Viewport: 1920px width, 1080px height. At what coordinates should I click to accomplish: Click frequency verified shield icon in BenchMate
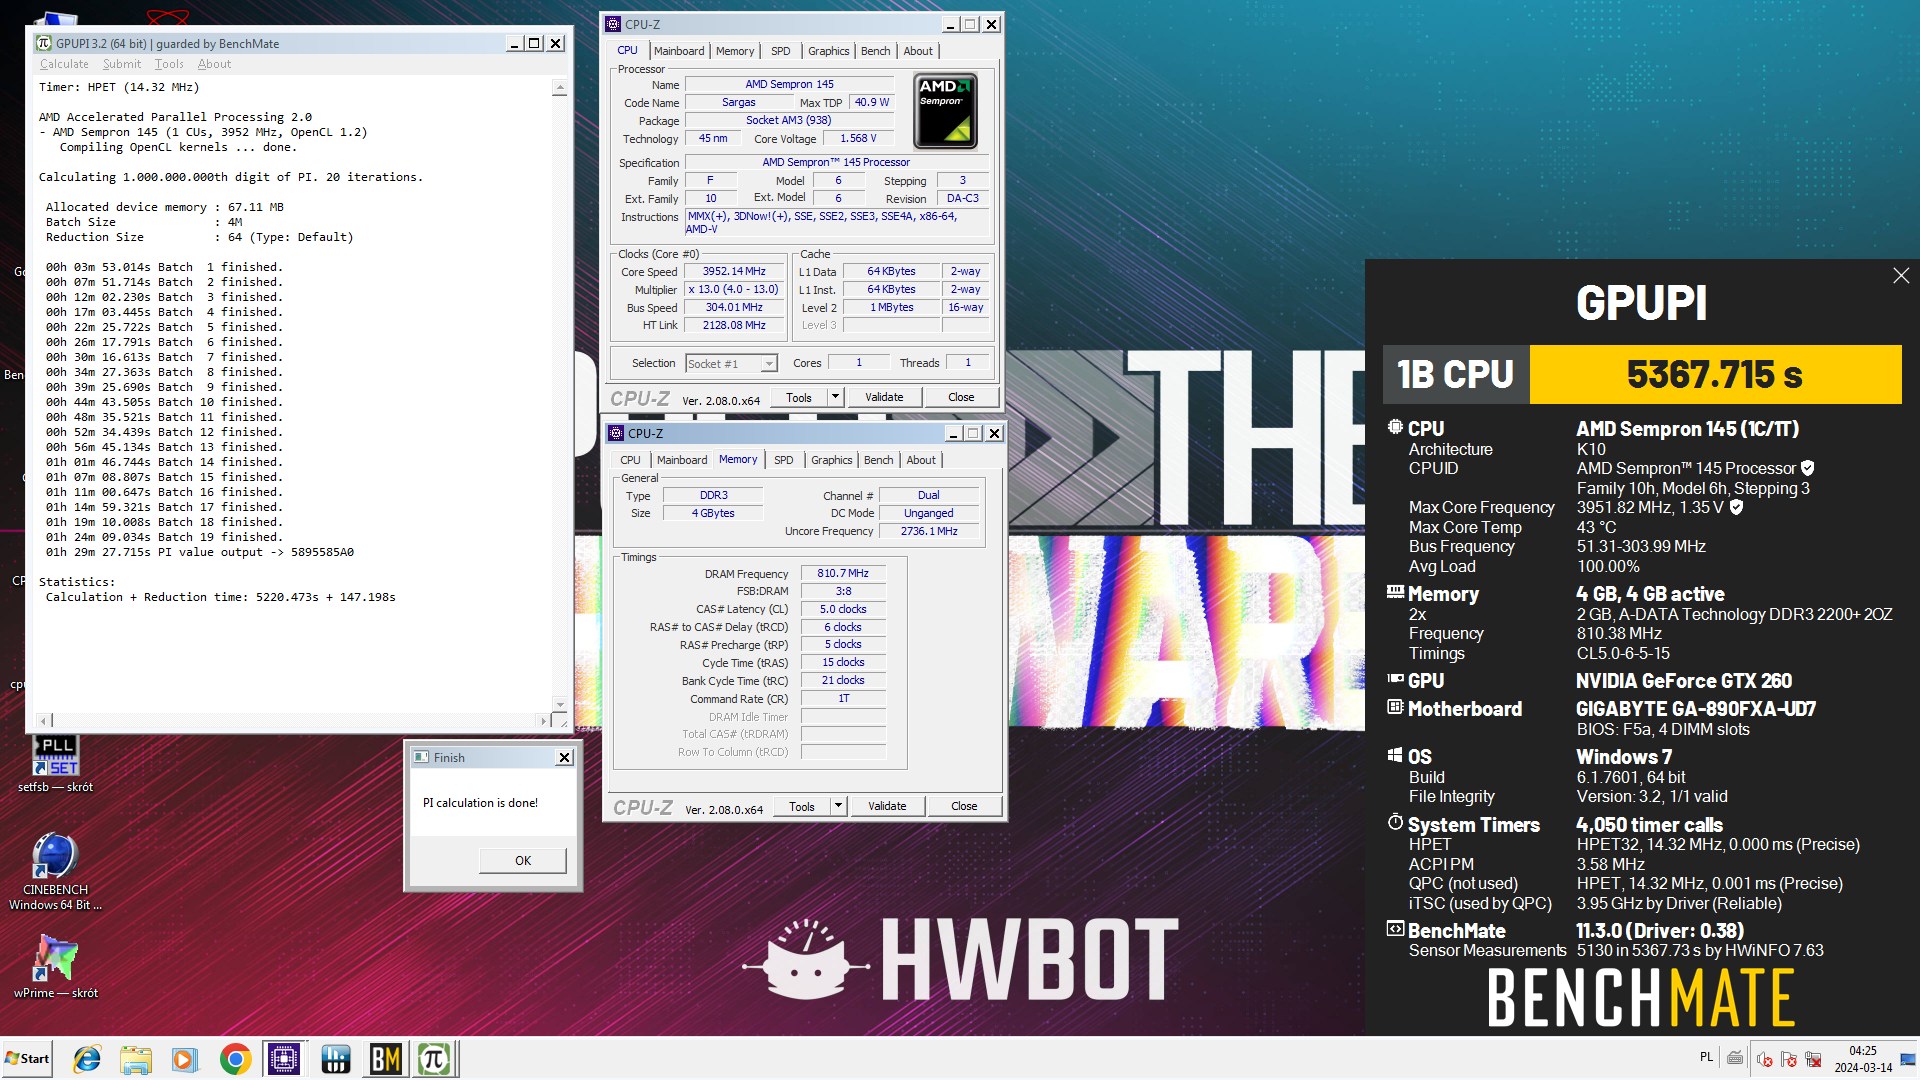[x=1737, y=507]
